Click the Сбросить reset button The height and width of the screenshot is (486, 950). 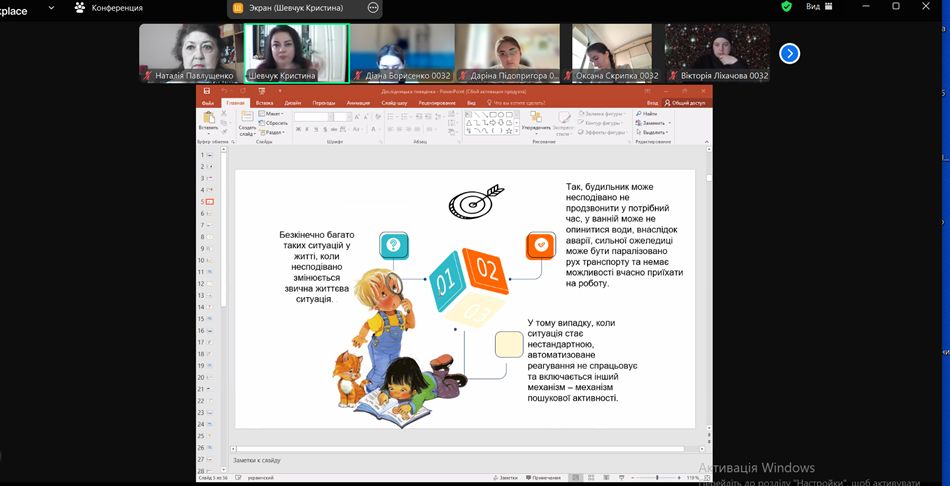275,123
